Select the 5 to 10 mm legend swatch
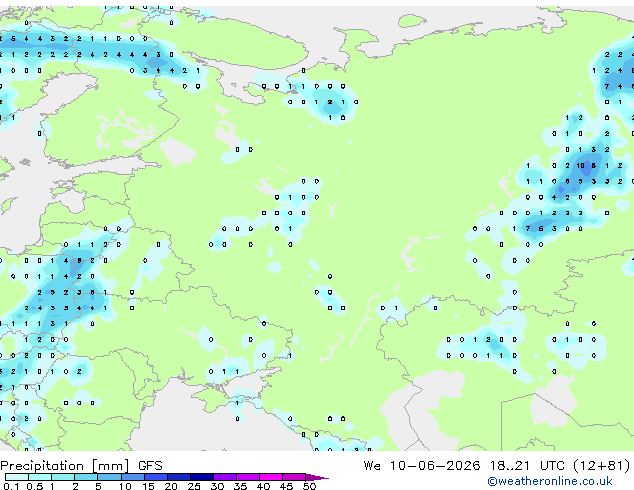Screen dimensions: 634x490 pyautogui.click(x=109, y=477)
